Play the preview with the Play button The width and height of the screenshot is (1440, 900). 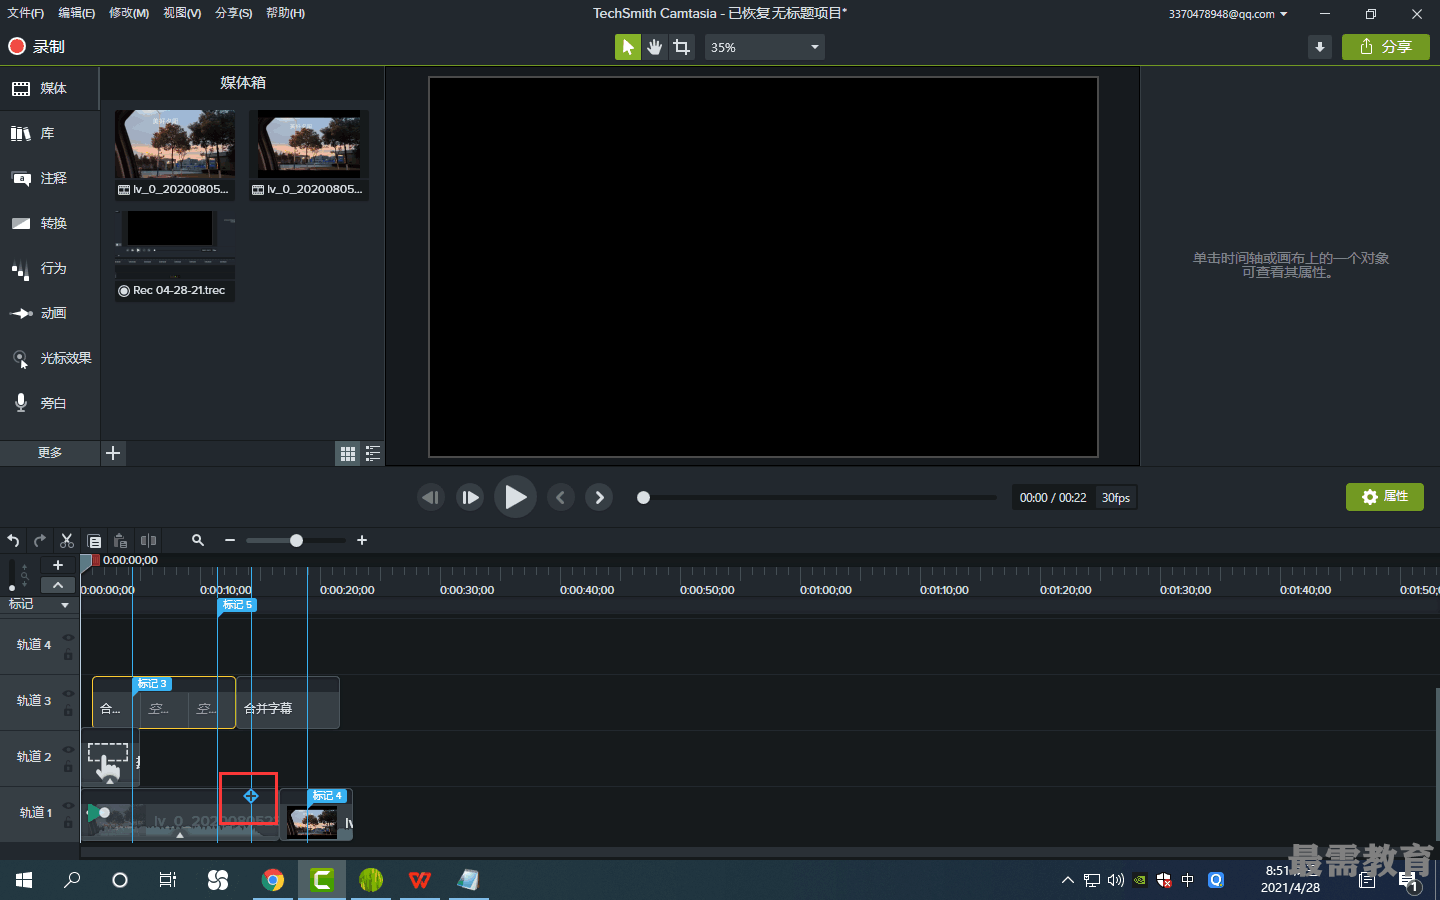[515, 497]
